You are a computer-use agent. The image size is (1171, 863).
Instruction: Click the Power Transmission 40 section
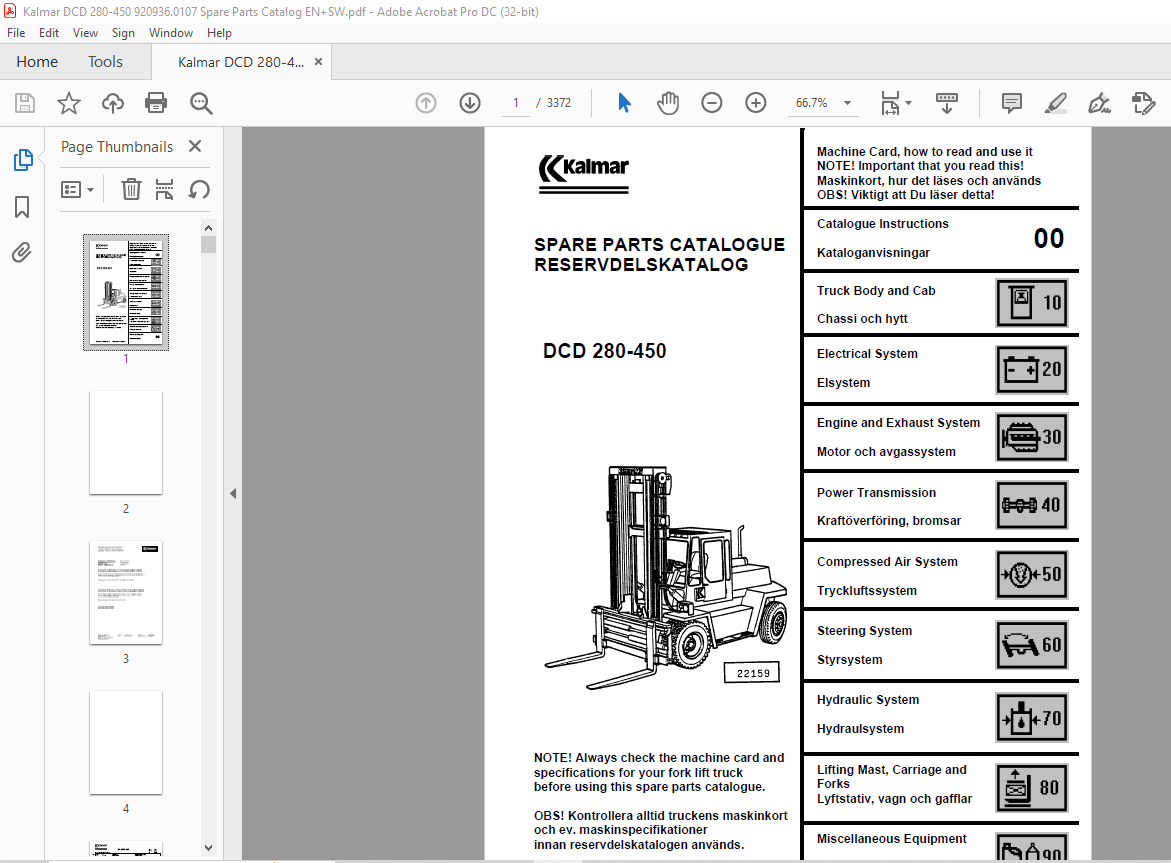coord(941,506)
